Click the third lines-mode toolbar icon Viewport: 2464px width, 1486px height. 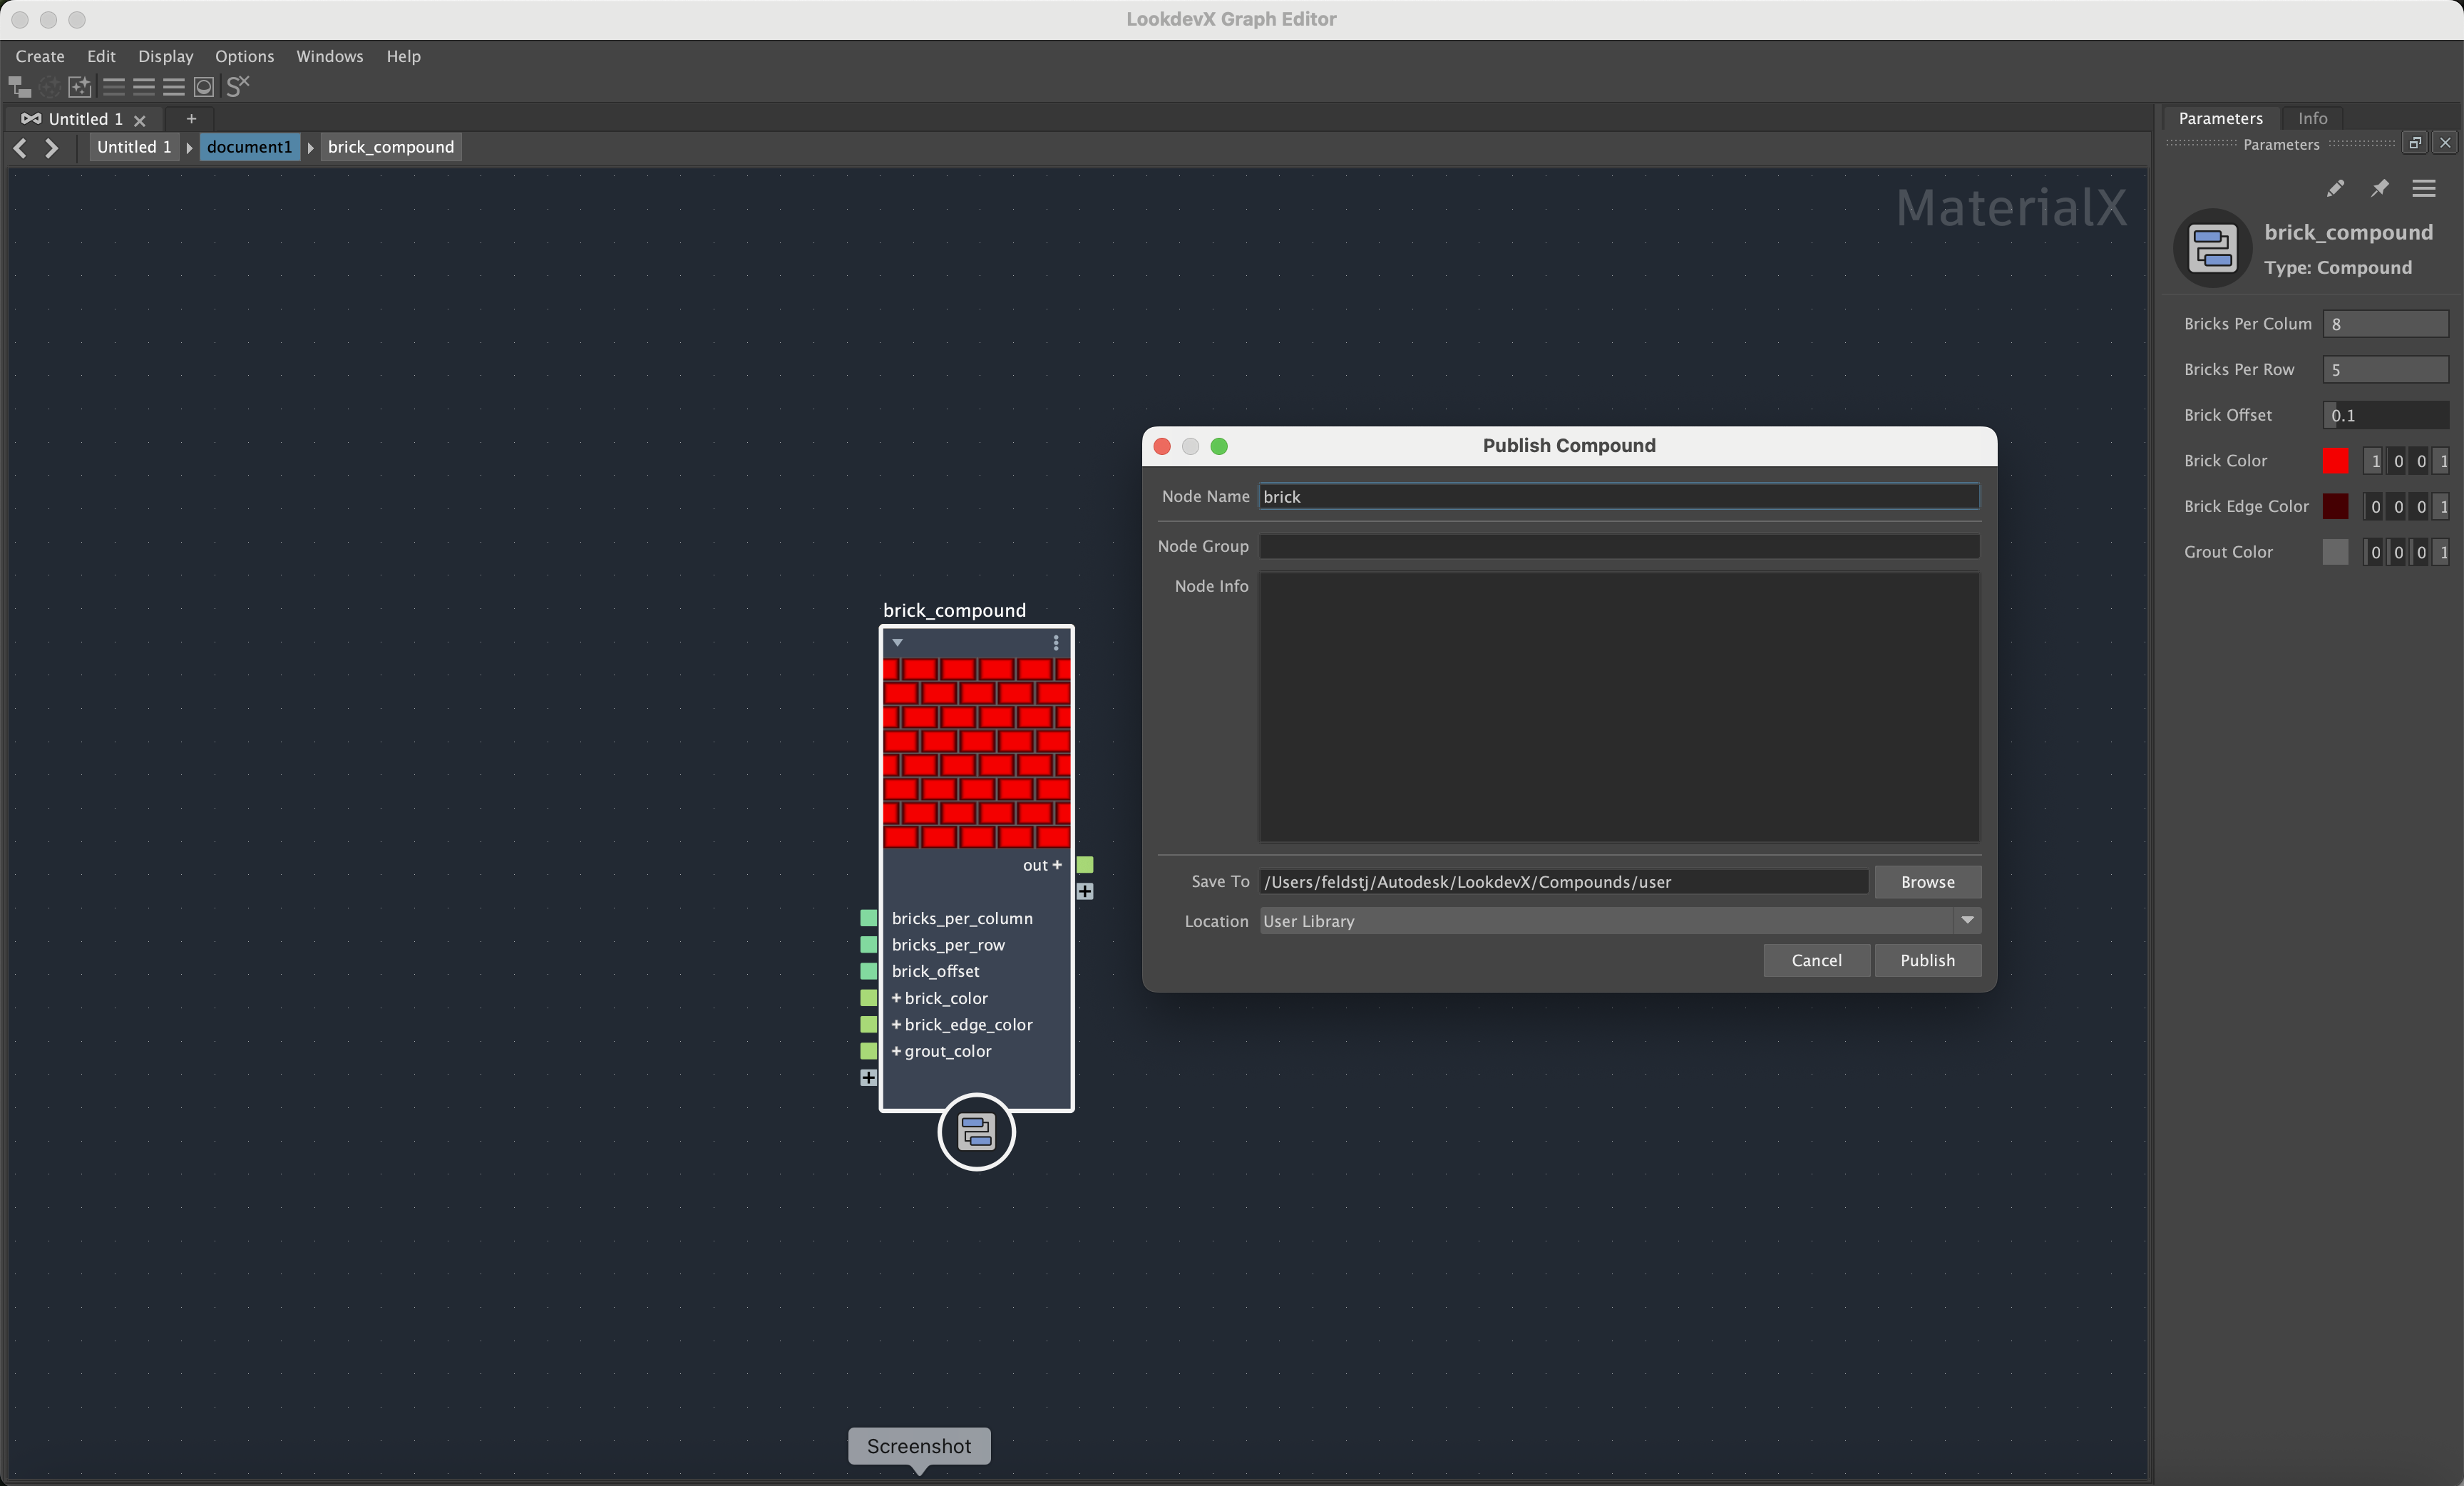point(174,87)
